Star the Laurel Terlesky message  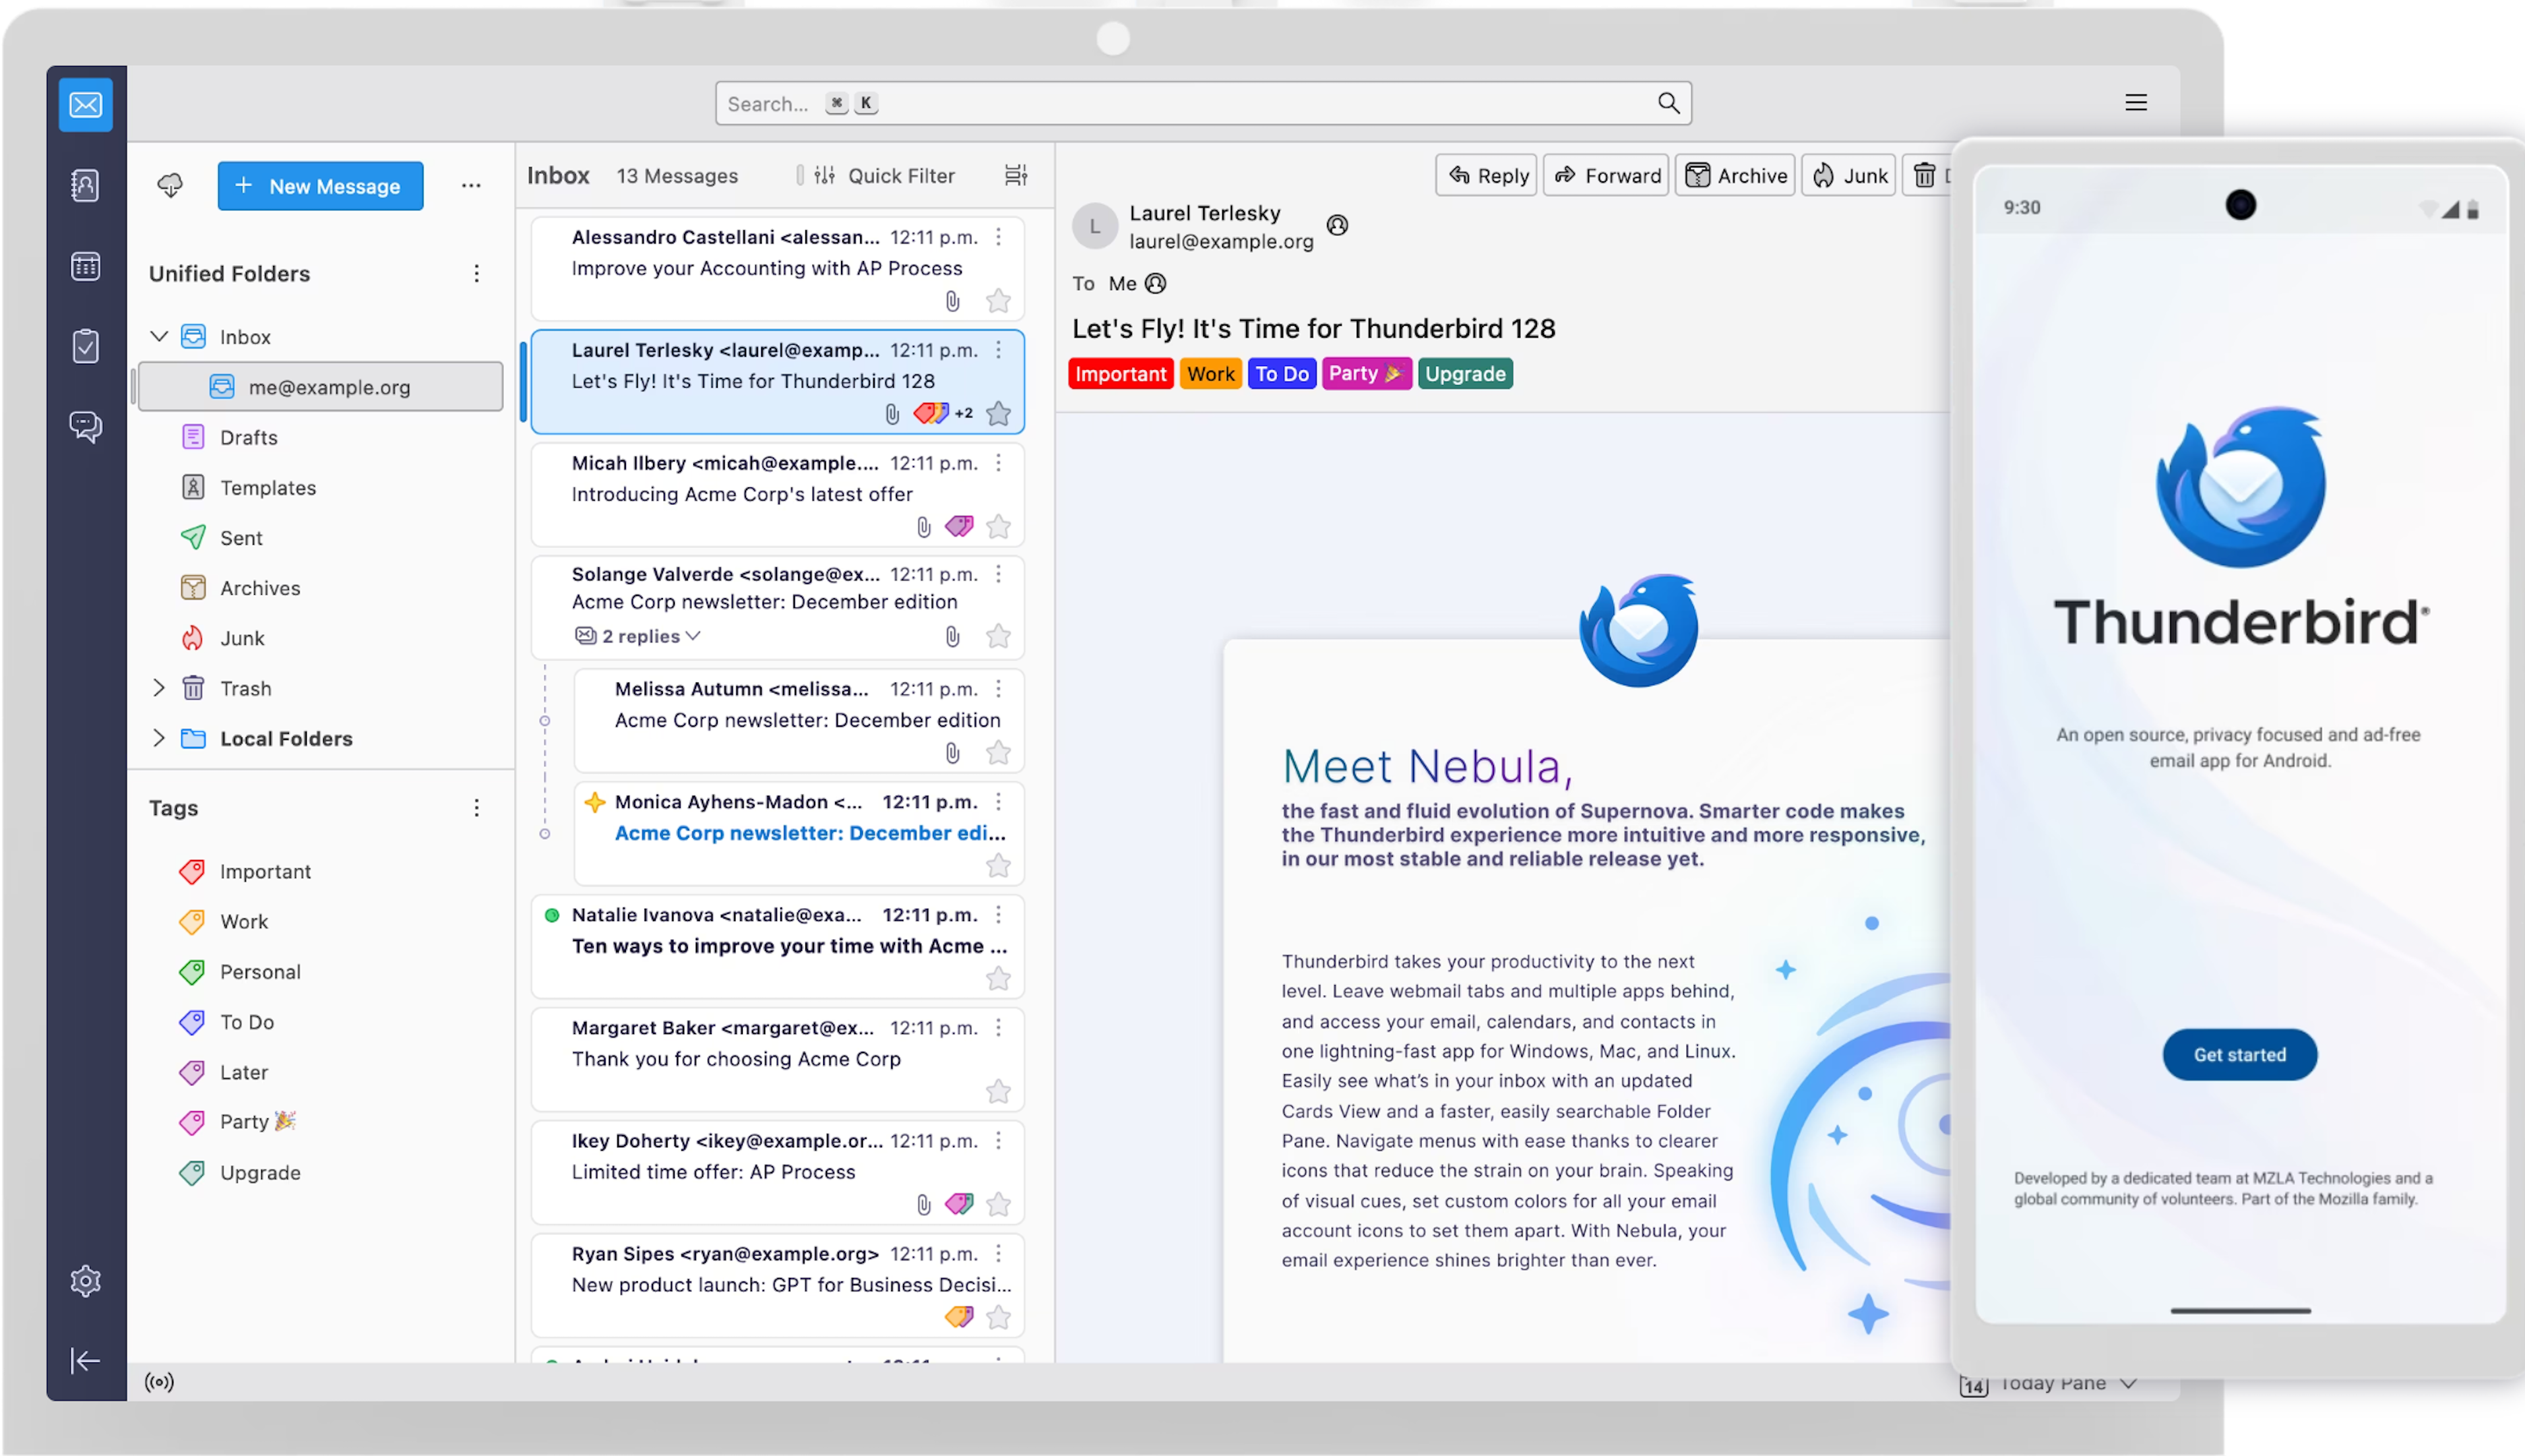point(998,413)
